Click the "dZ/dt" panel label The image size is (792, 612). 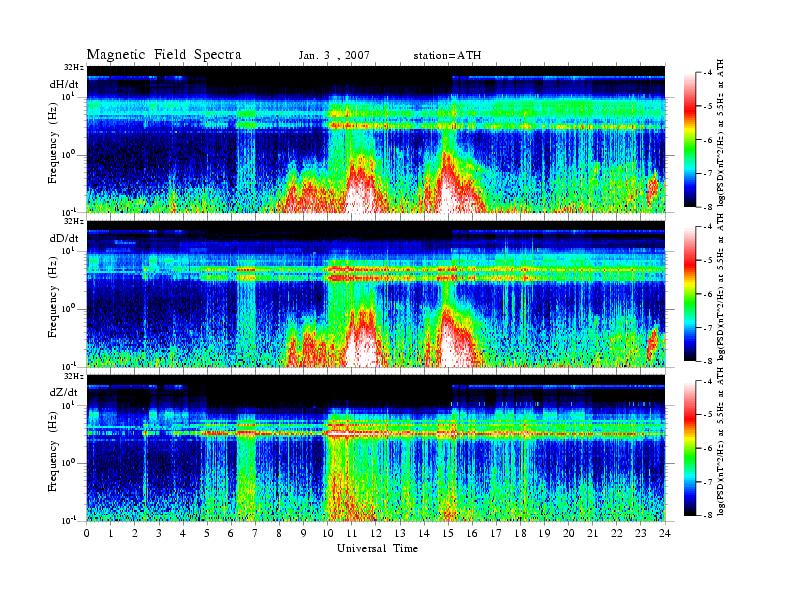64,392
